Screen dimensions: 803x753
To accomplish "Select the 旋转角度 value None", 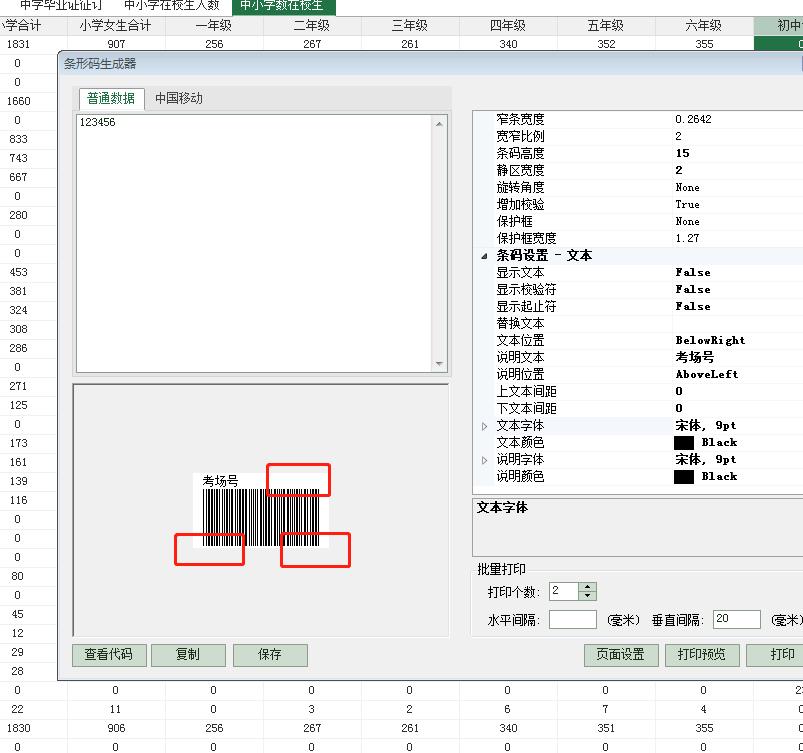I will pos(687,187).
